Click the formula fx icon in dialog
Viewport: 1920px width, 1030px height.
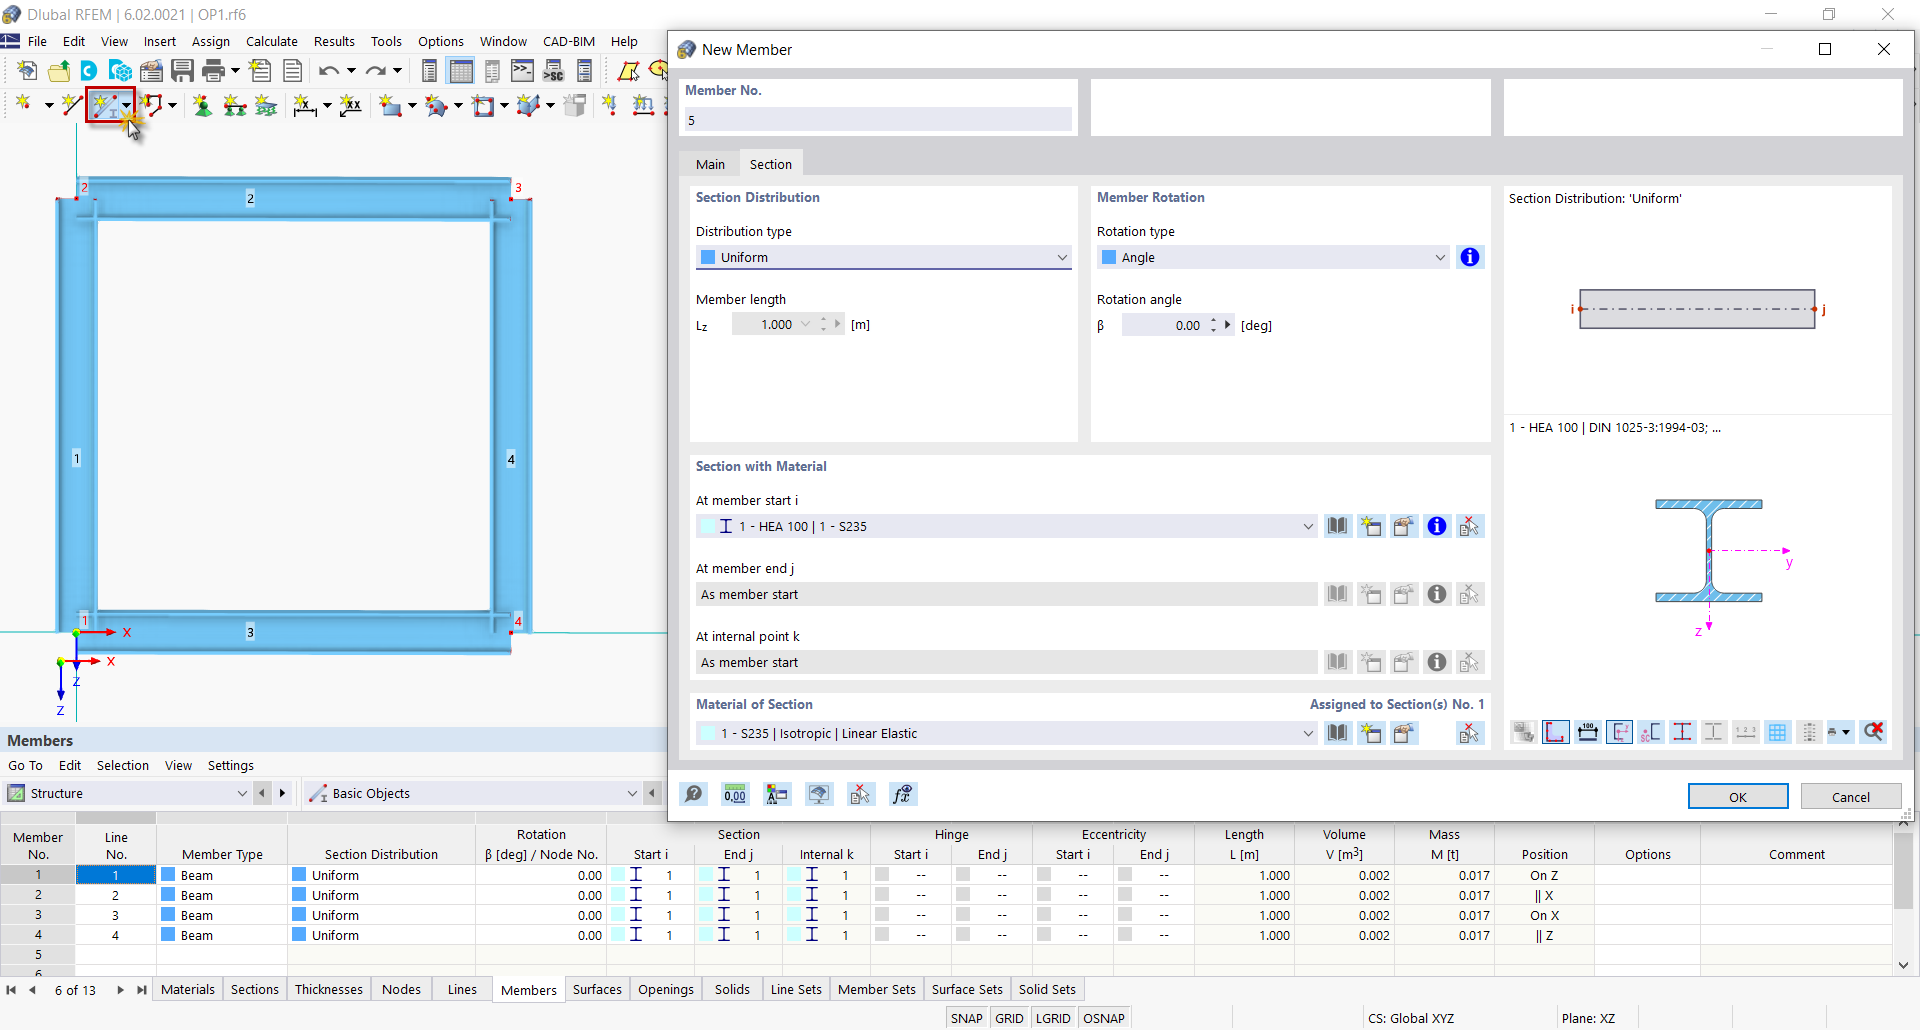pos(903,794)
